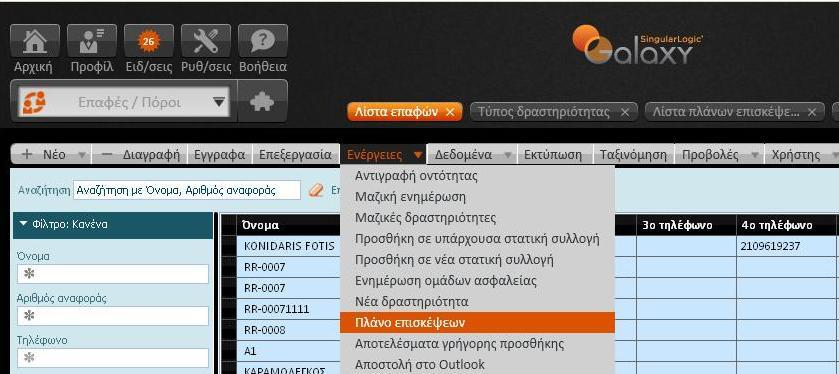Open the Επαφές / Πόροι module dropdown

click(124, 102)
